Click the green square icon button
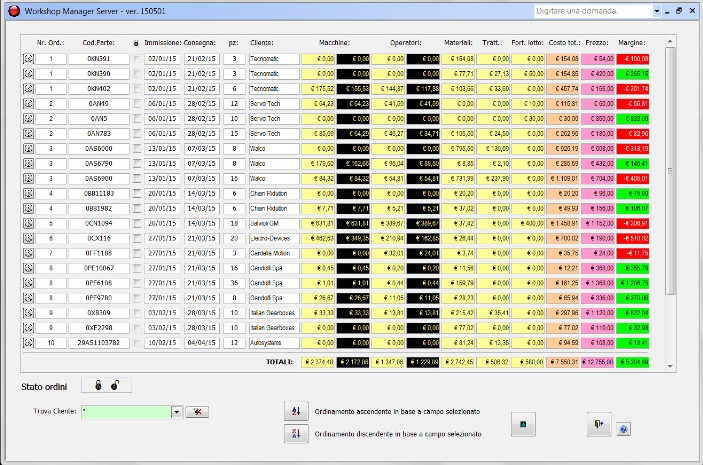The image size is (703, 465). (x=523, y=424)
